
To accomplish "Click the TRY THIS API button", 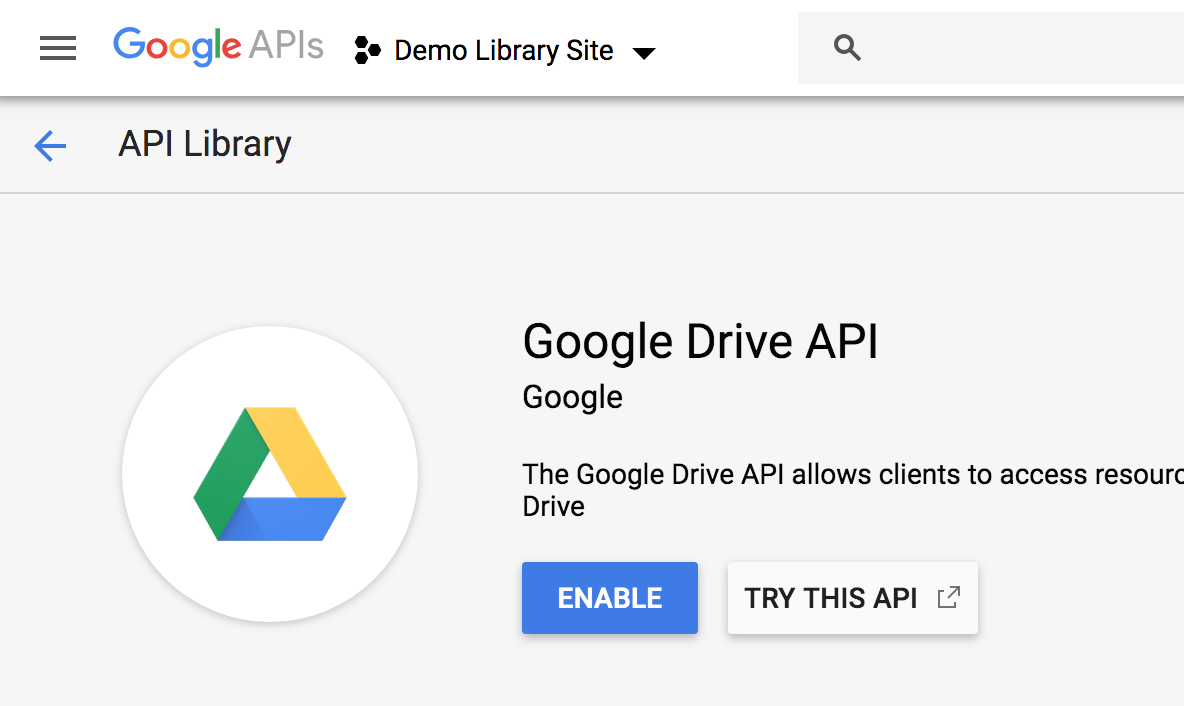I will tap(853, 598).
